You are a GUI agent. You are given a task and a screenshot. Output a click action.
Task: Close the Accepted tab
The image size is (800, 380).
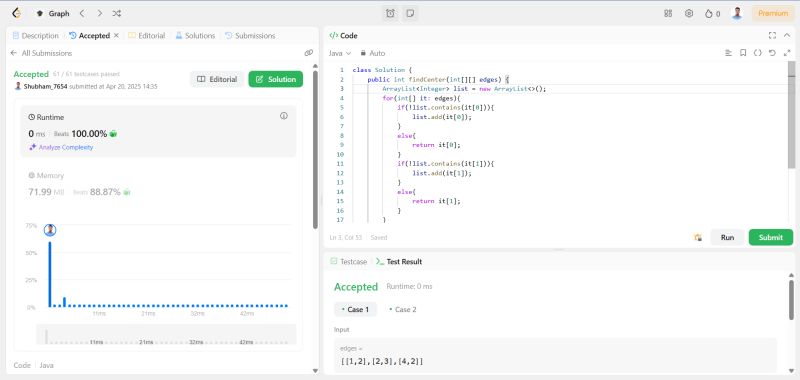[x=116, y=36]
